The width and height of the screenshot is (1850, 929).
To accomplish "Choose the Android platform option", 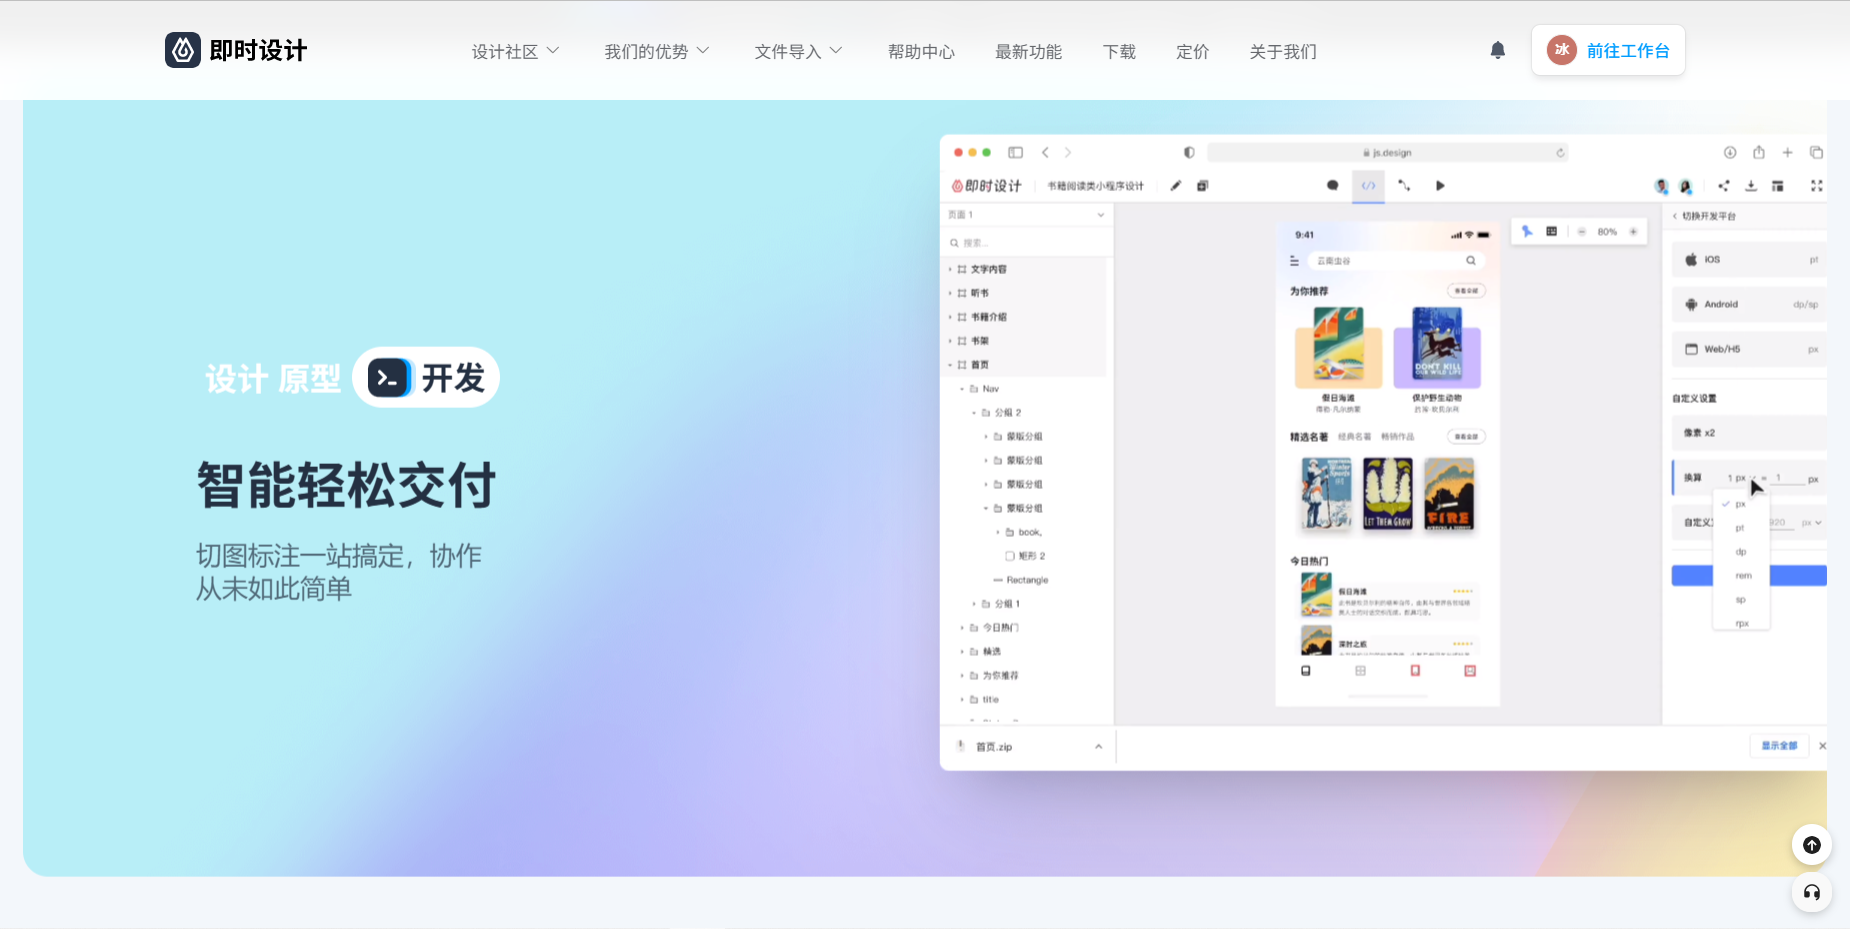I will [1749, 304].
